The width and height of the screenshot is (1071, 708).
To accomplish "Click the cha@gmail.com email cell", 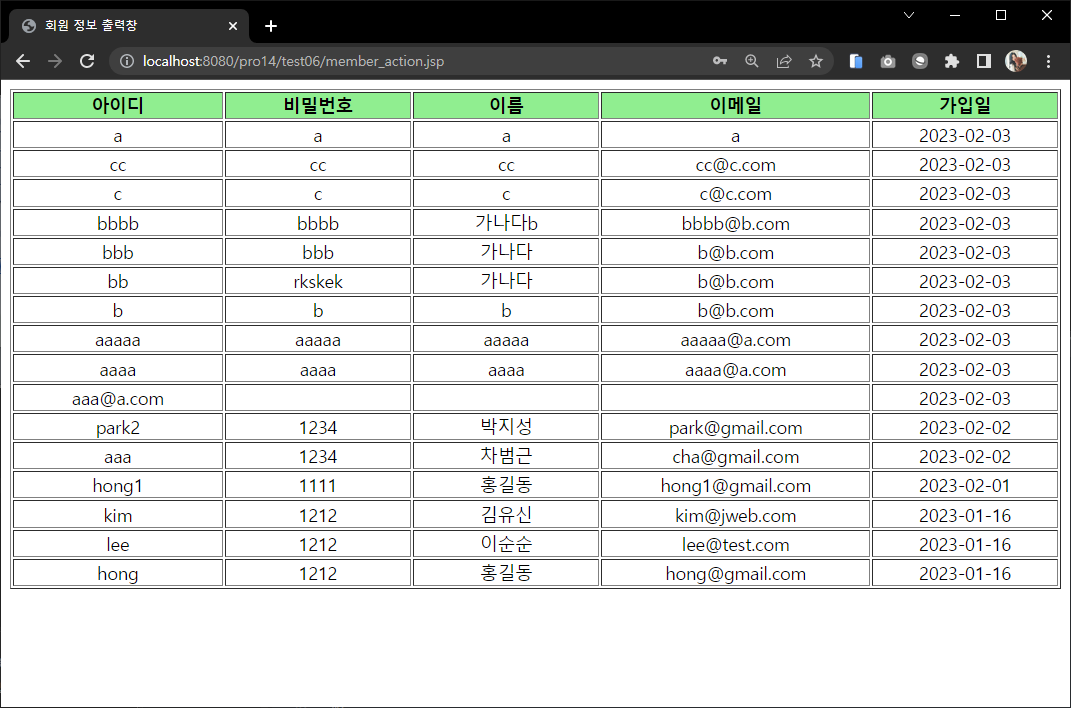I will click(736, 457).
